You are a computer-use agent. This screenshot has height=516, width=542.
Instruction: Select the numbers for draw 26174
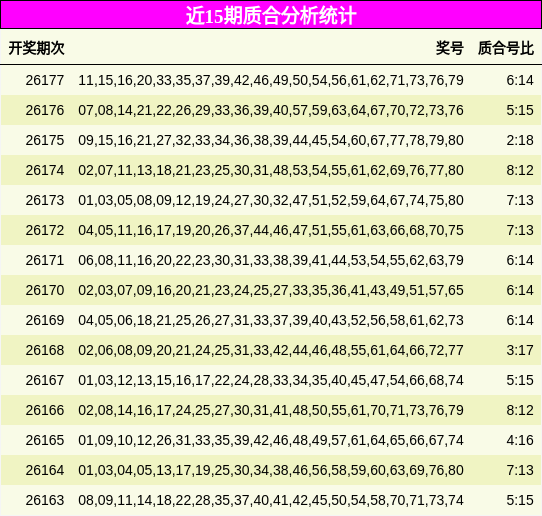pyautogui.click(x=271, y=170)
